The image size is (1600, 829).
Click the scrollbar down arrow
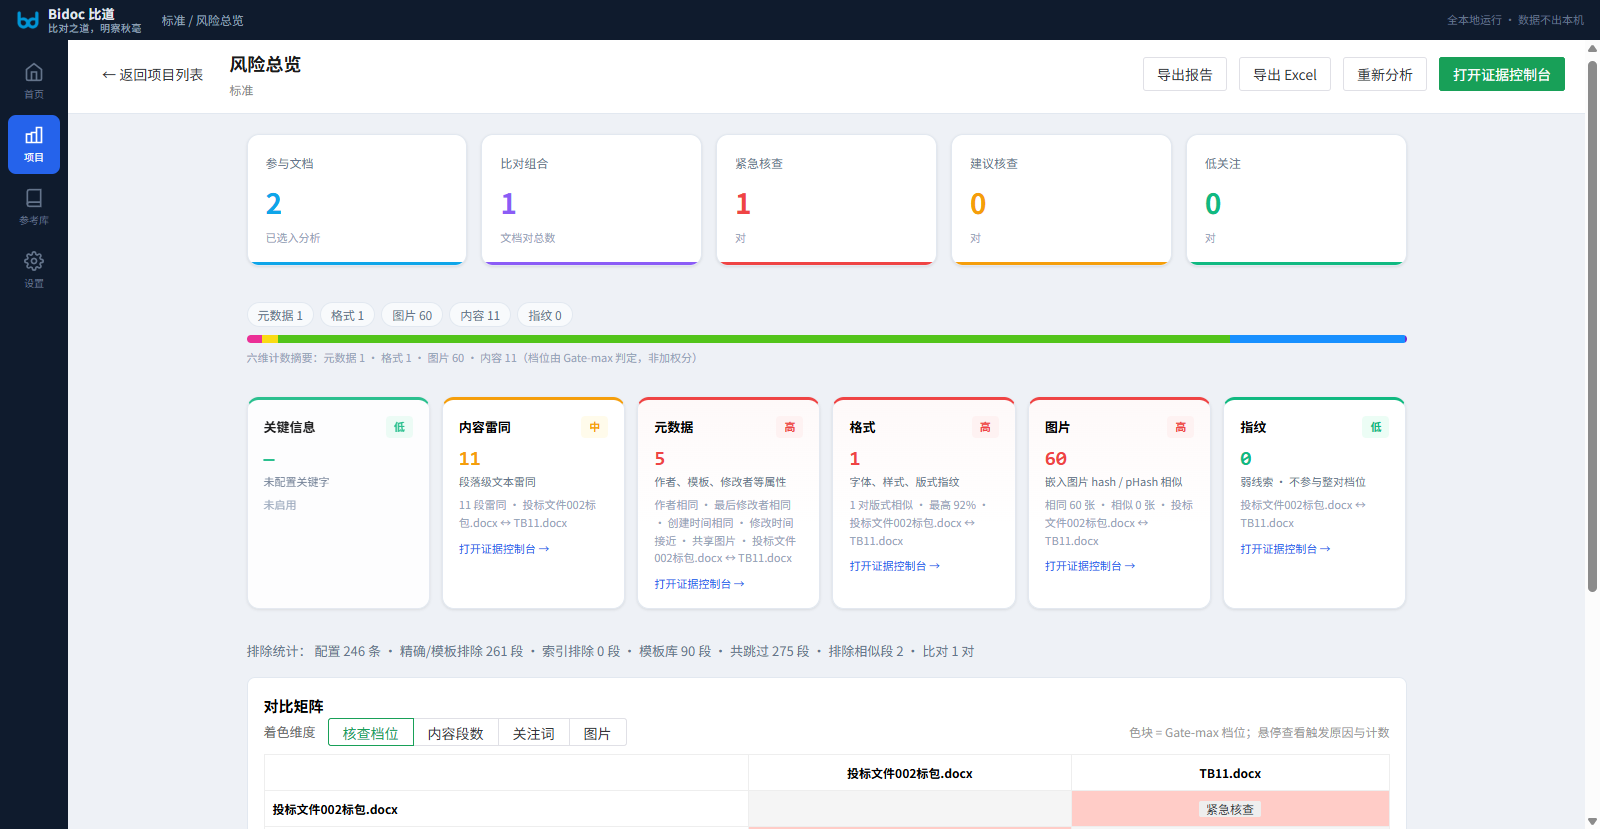pyautogui.click(x=1592, y=821)
